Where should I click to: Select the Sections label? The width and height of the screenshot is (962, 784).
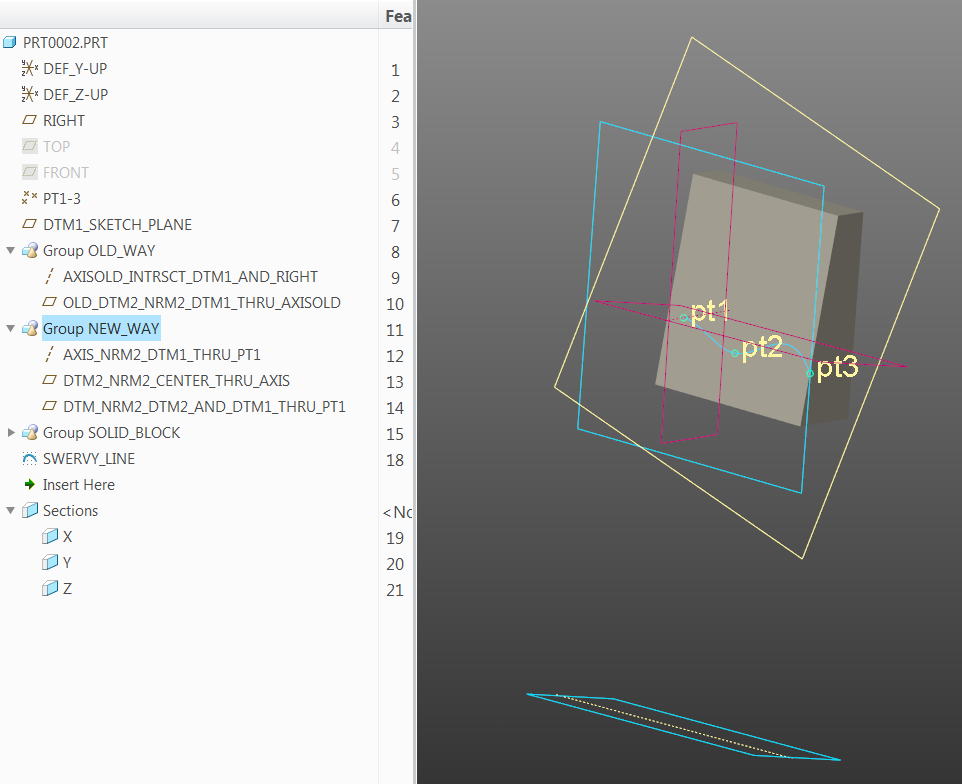tap(71, 510)
